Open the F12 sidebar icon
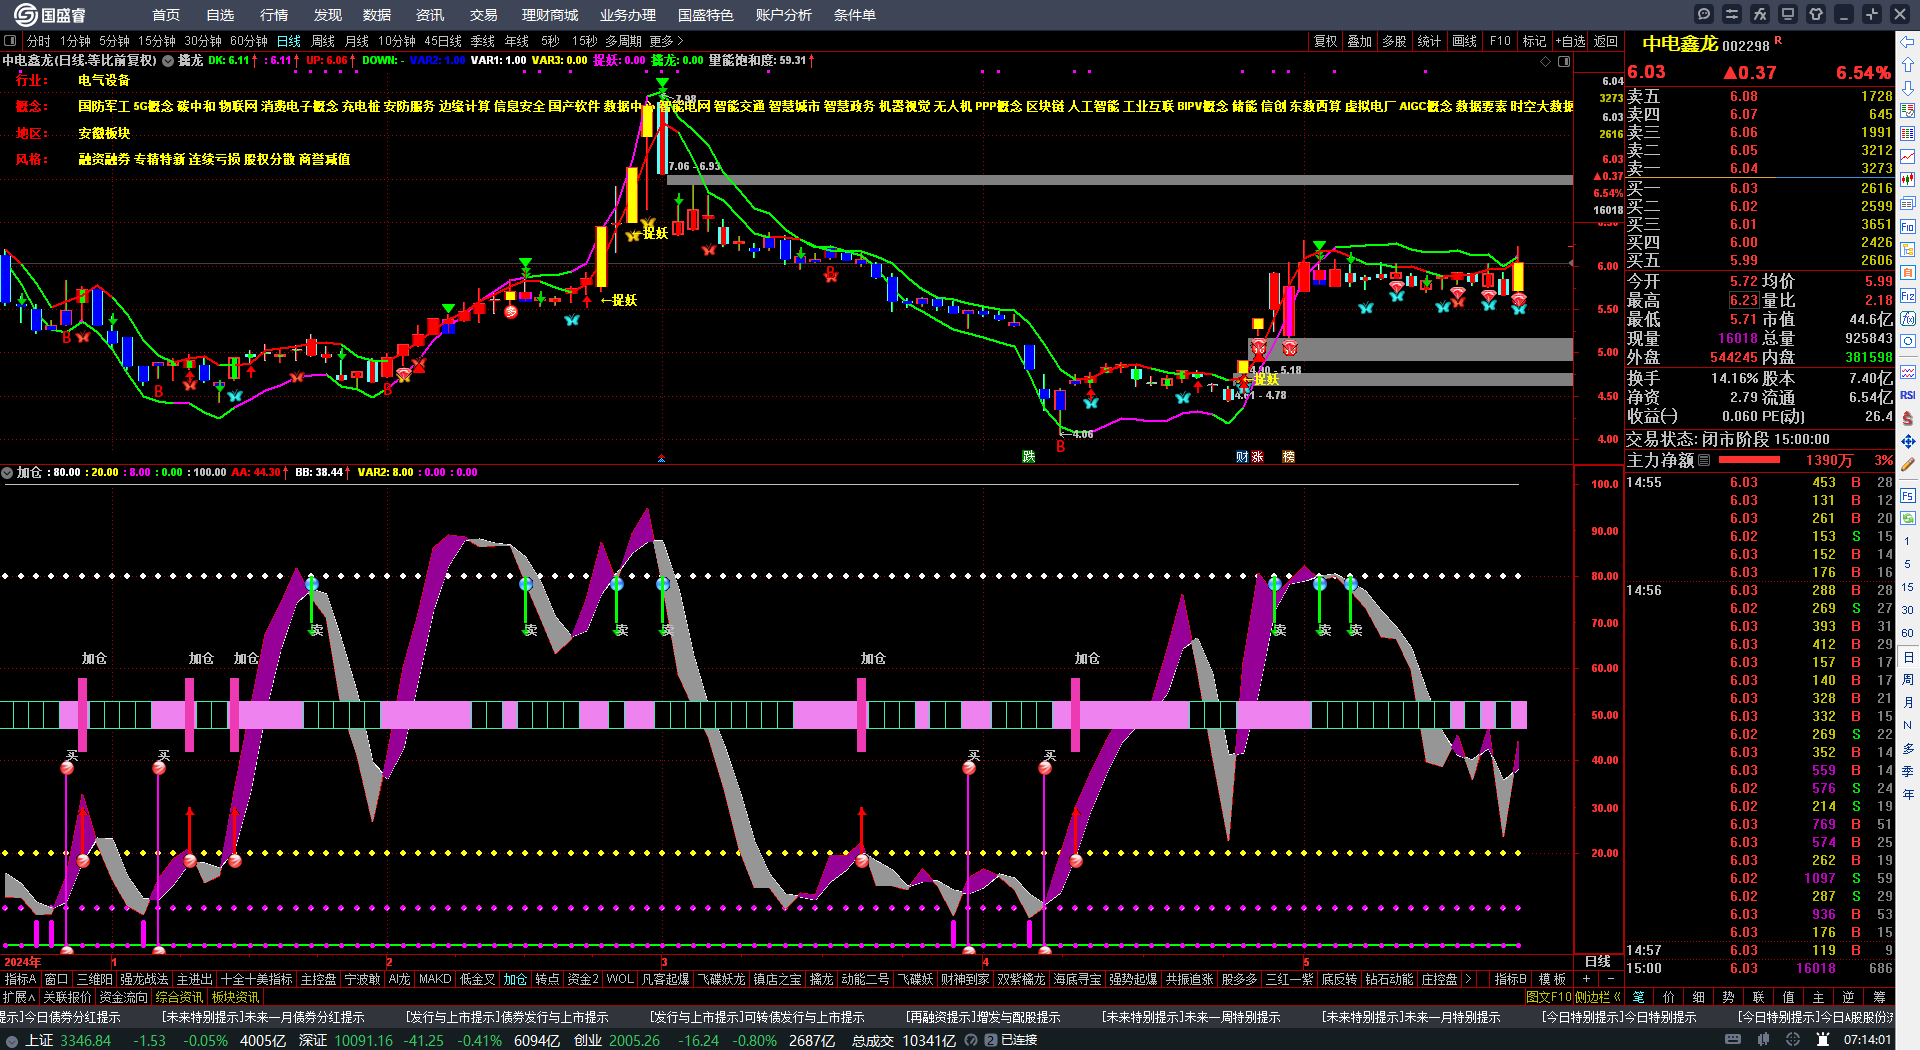This screenshot has height=1050, width=1920. 1908,296
